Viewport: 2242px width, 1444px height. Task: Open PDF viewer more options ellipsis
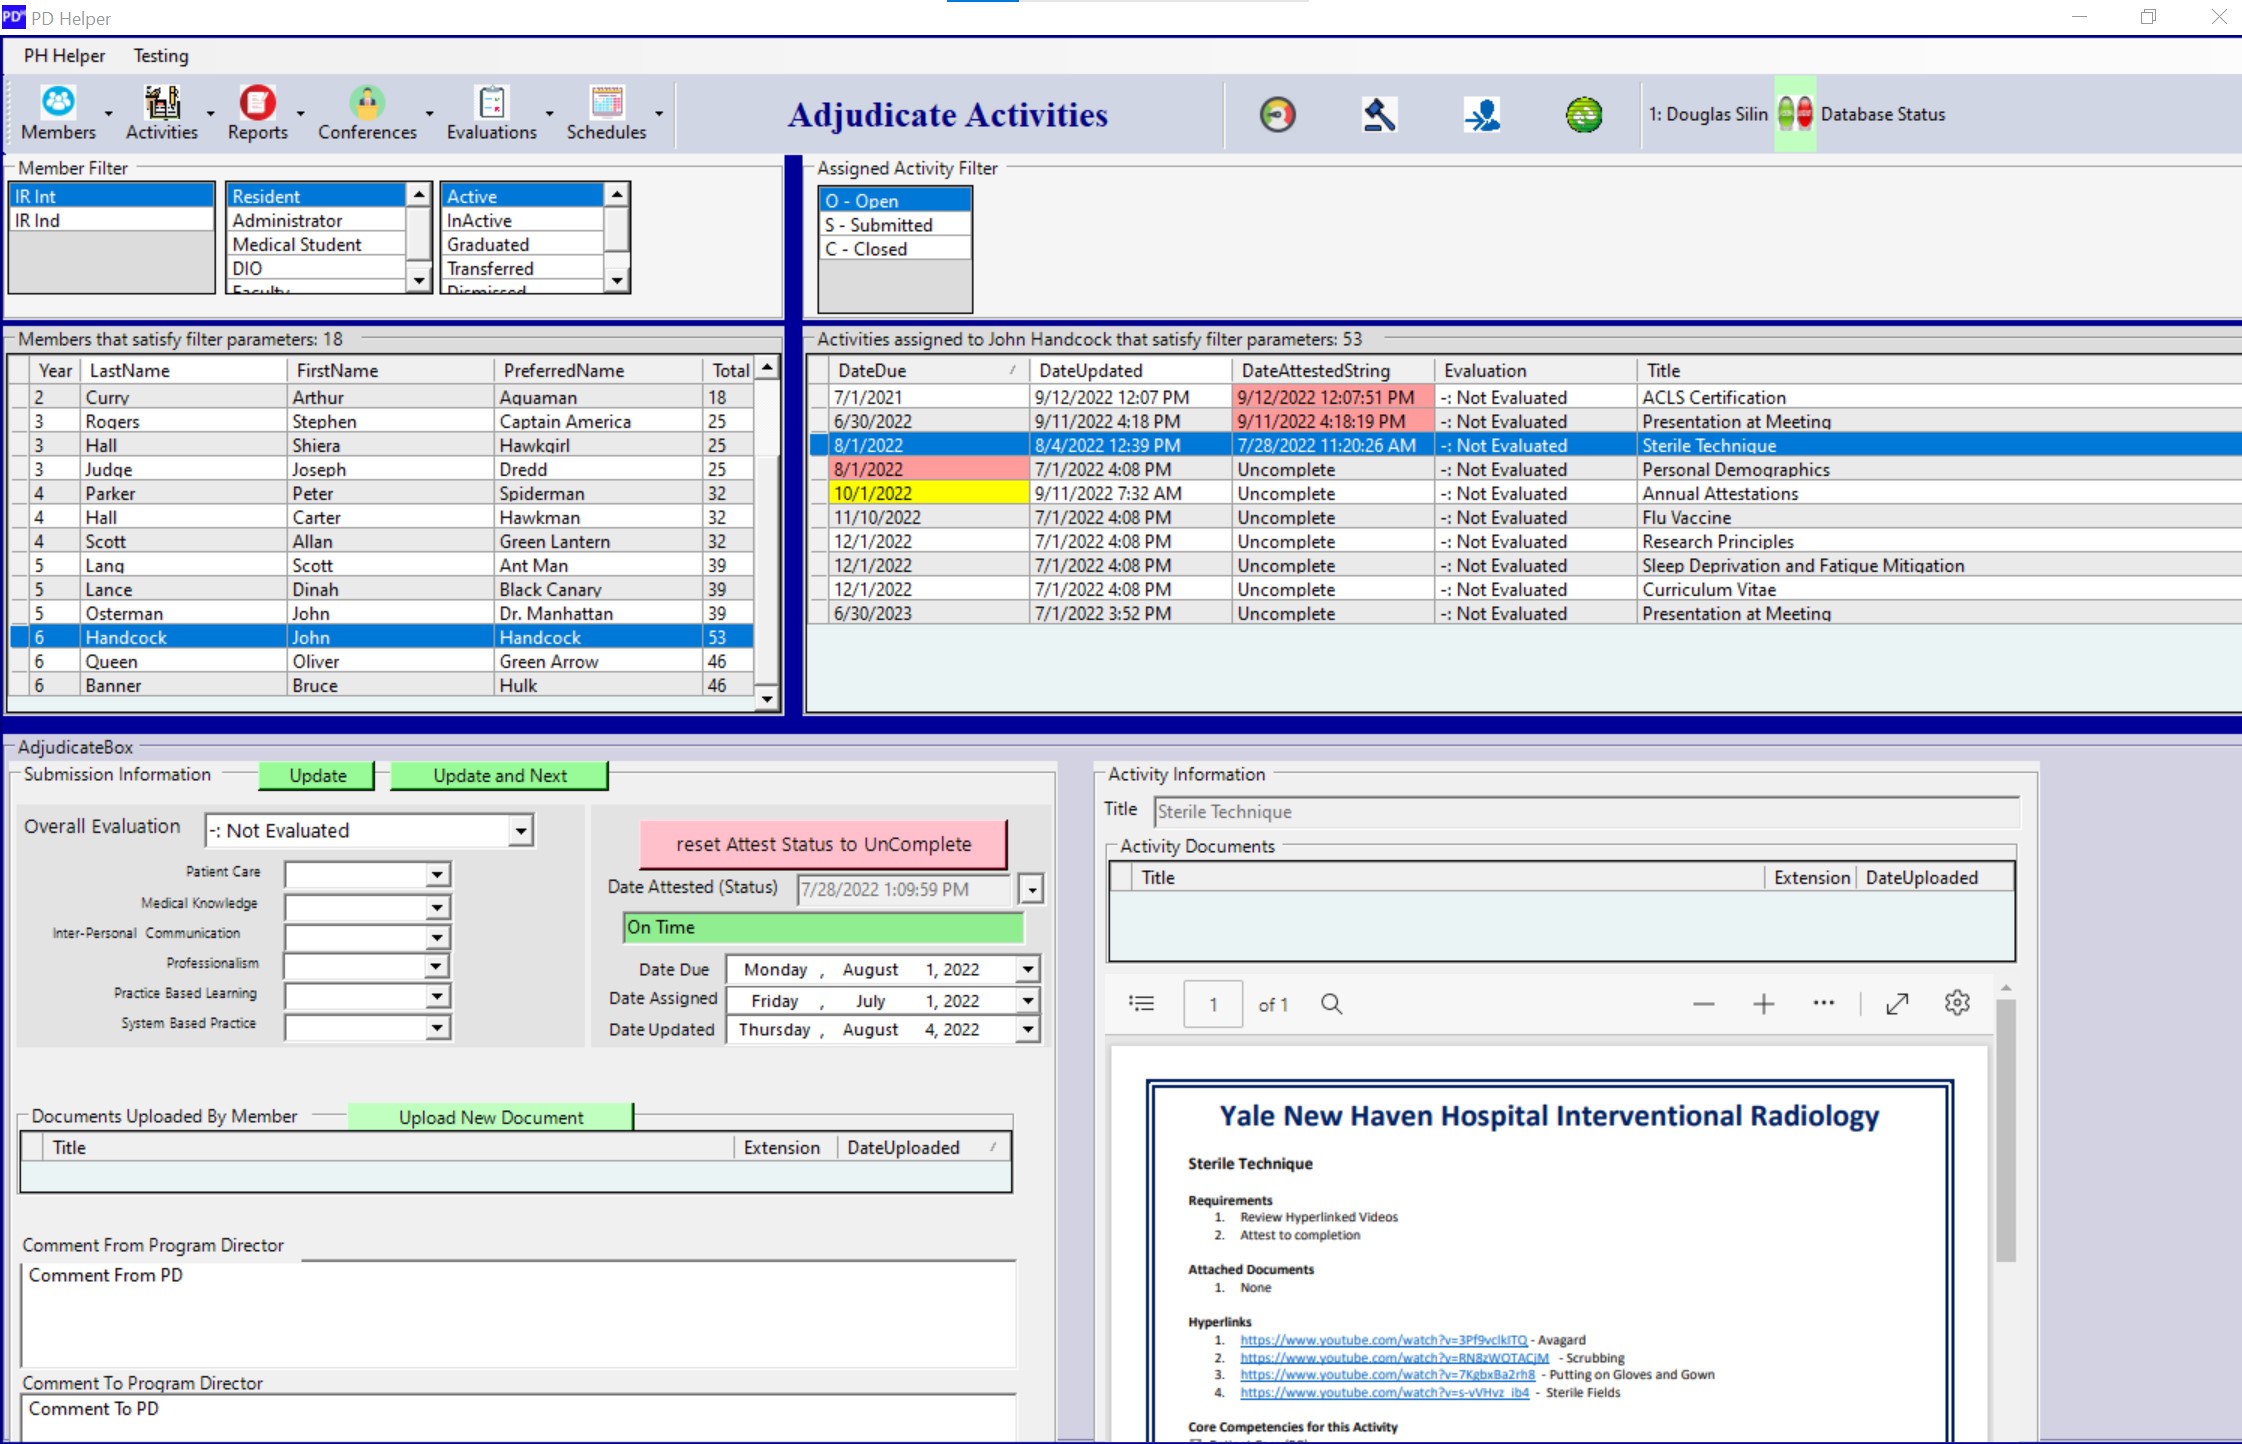pyautogui.click(x=1823, y=1003)
